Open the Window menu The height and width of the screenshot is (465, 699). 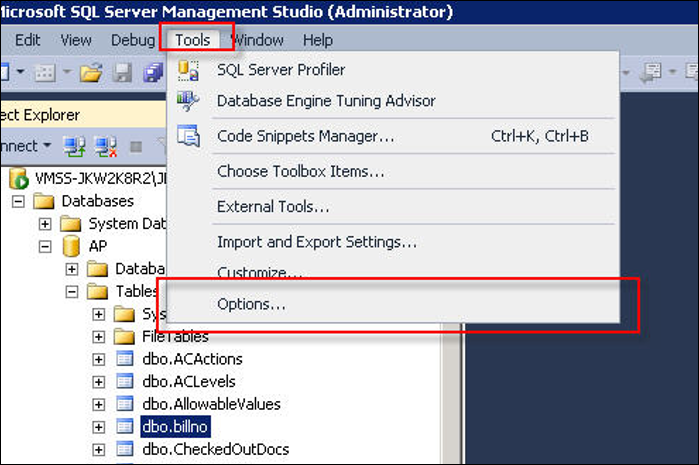click(x=258, y=40)
